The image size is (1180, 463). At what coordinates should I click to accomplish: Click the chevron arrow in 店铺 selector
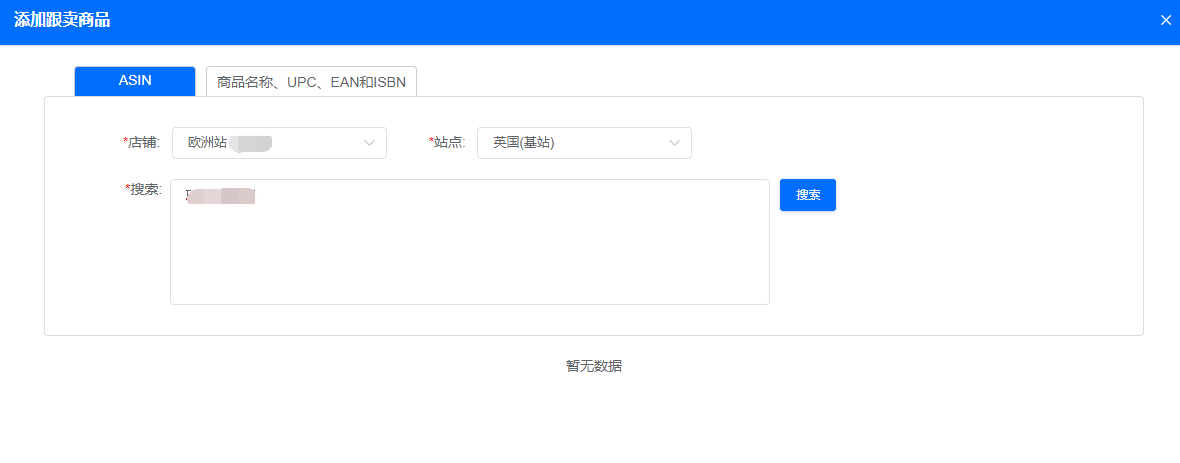(x=369, y=143)
